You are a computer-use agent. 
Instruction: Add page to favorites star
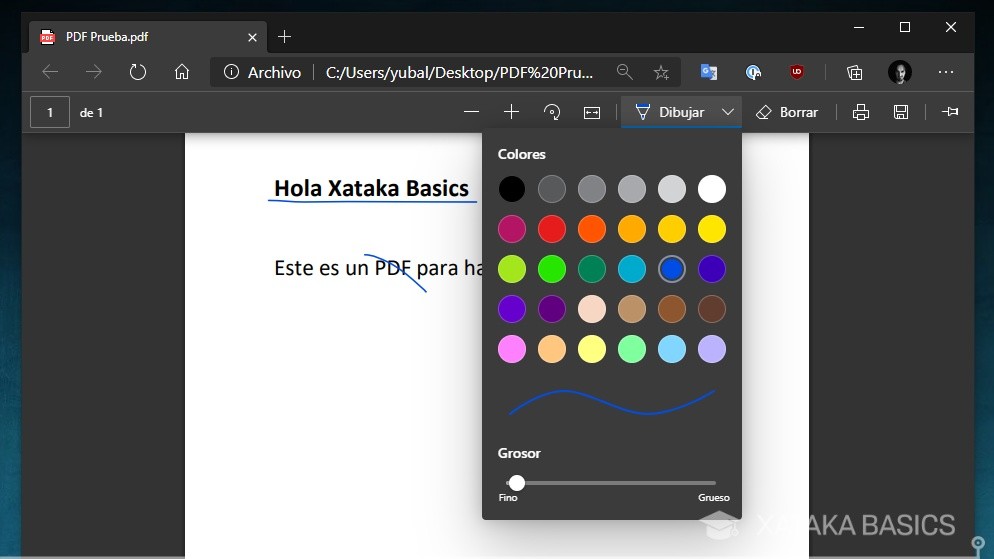pos(661,72)
